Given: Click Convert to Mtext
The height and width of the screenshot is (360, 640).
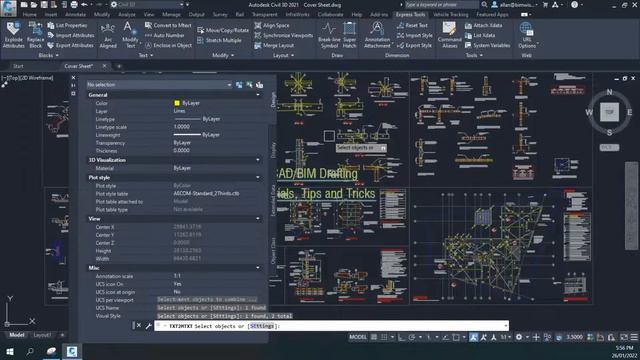Looking at the screenshot, I should coord(168,25).
